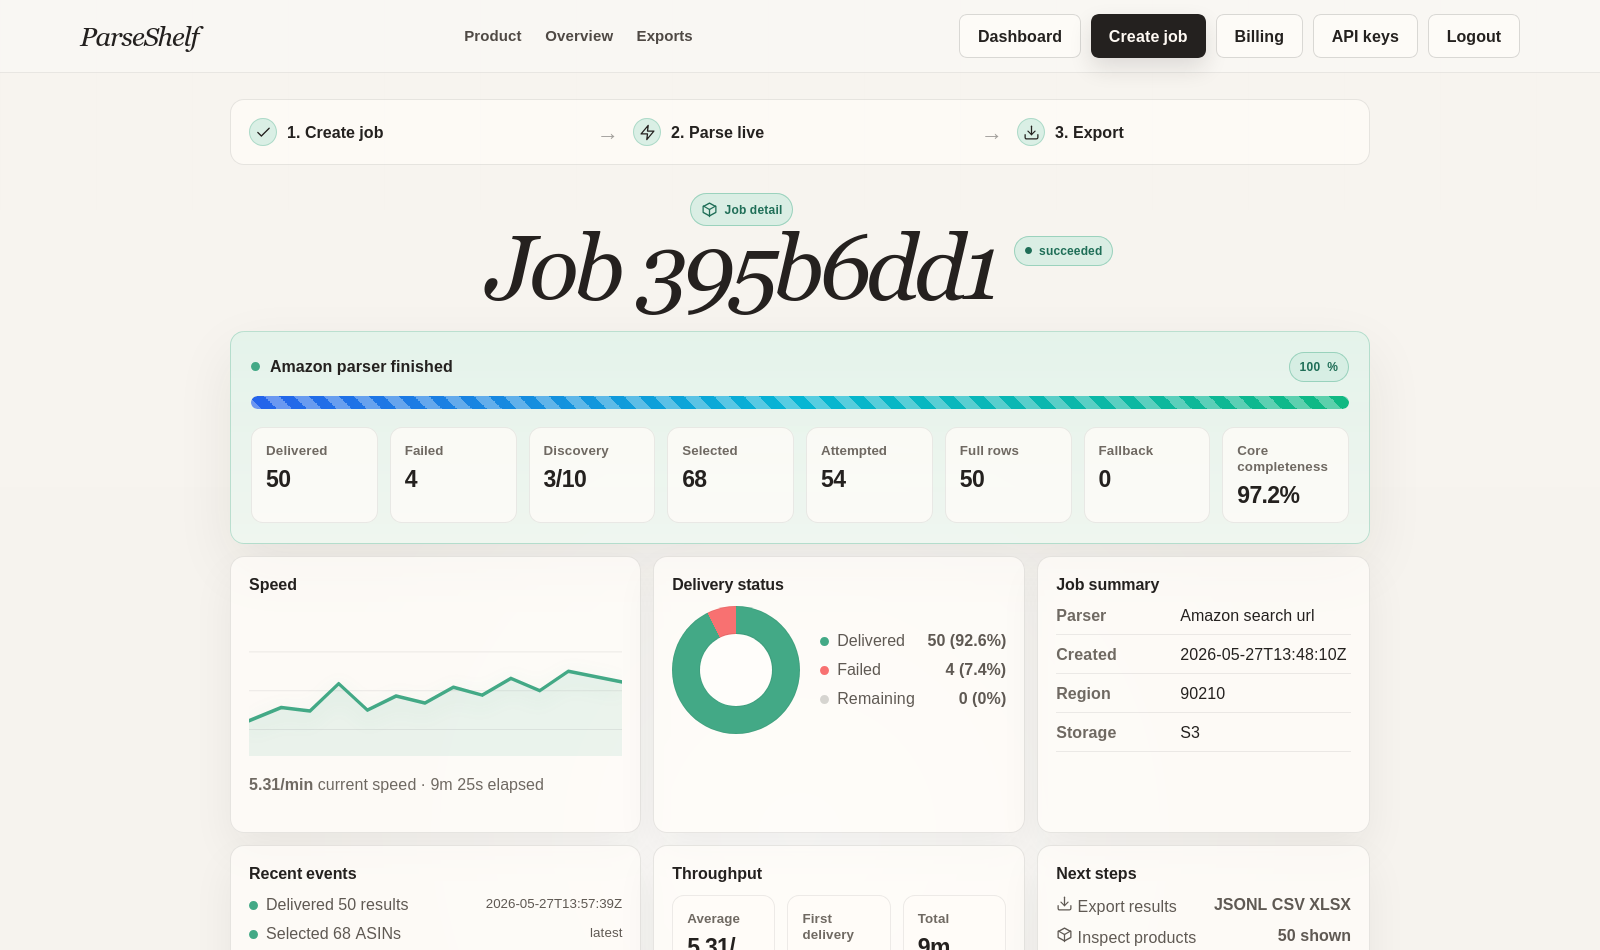
Task: Open the Dashboard button
Action: tap(1020, 36)
